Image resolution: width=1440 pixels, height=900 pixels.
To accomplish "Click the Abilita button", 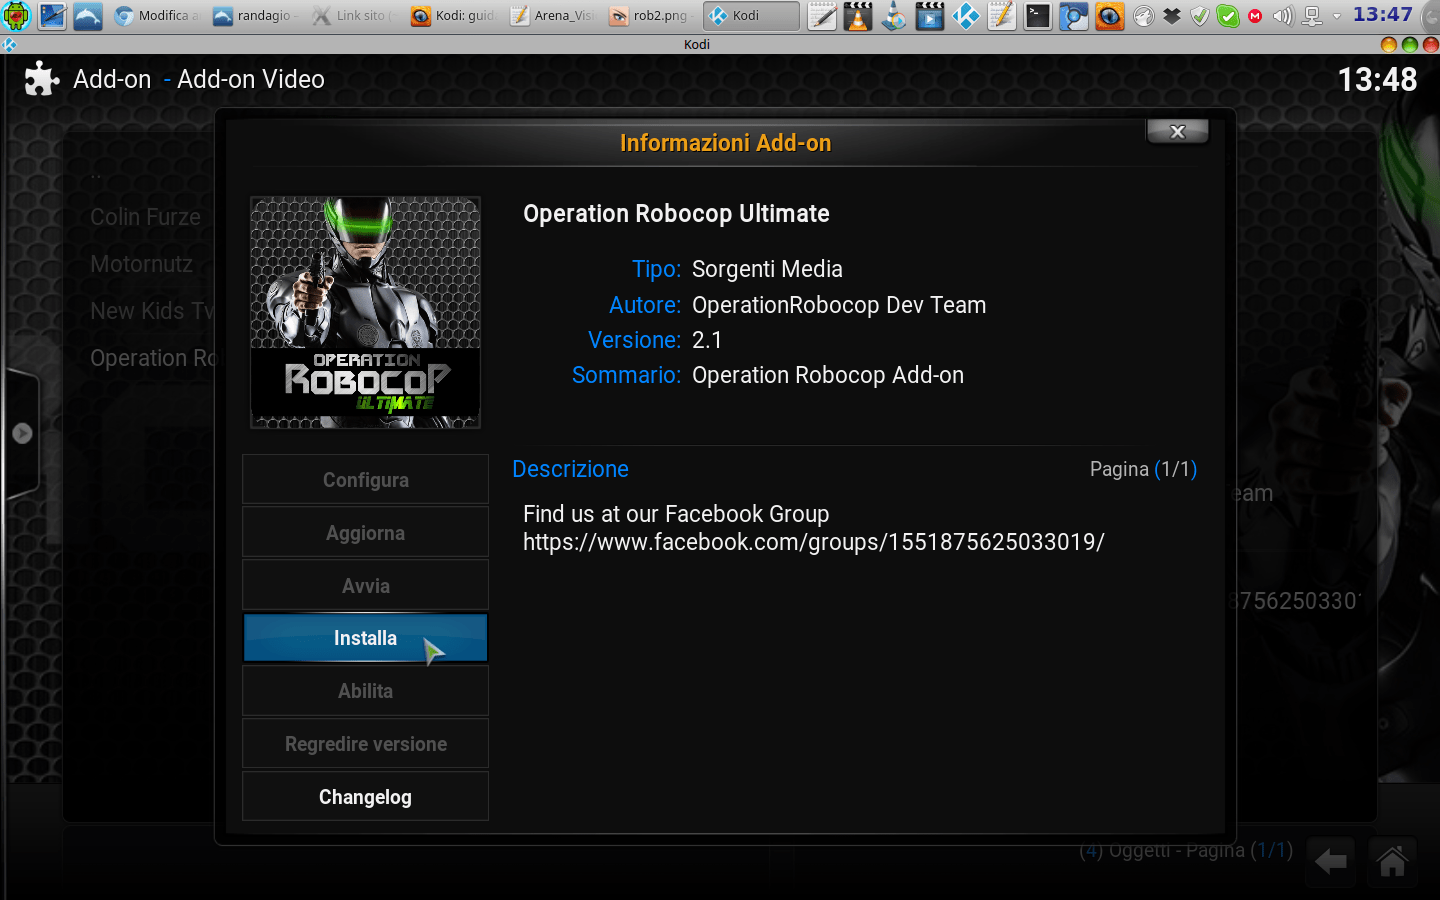I will point(365,691).
